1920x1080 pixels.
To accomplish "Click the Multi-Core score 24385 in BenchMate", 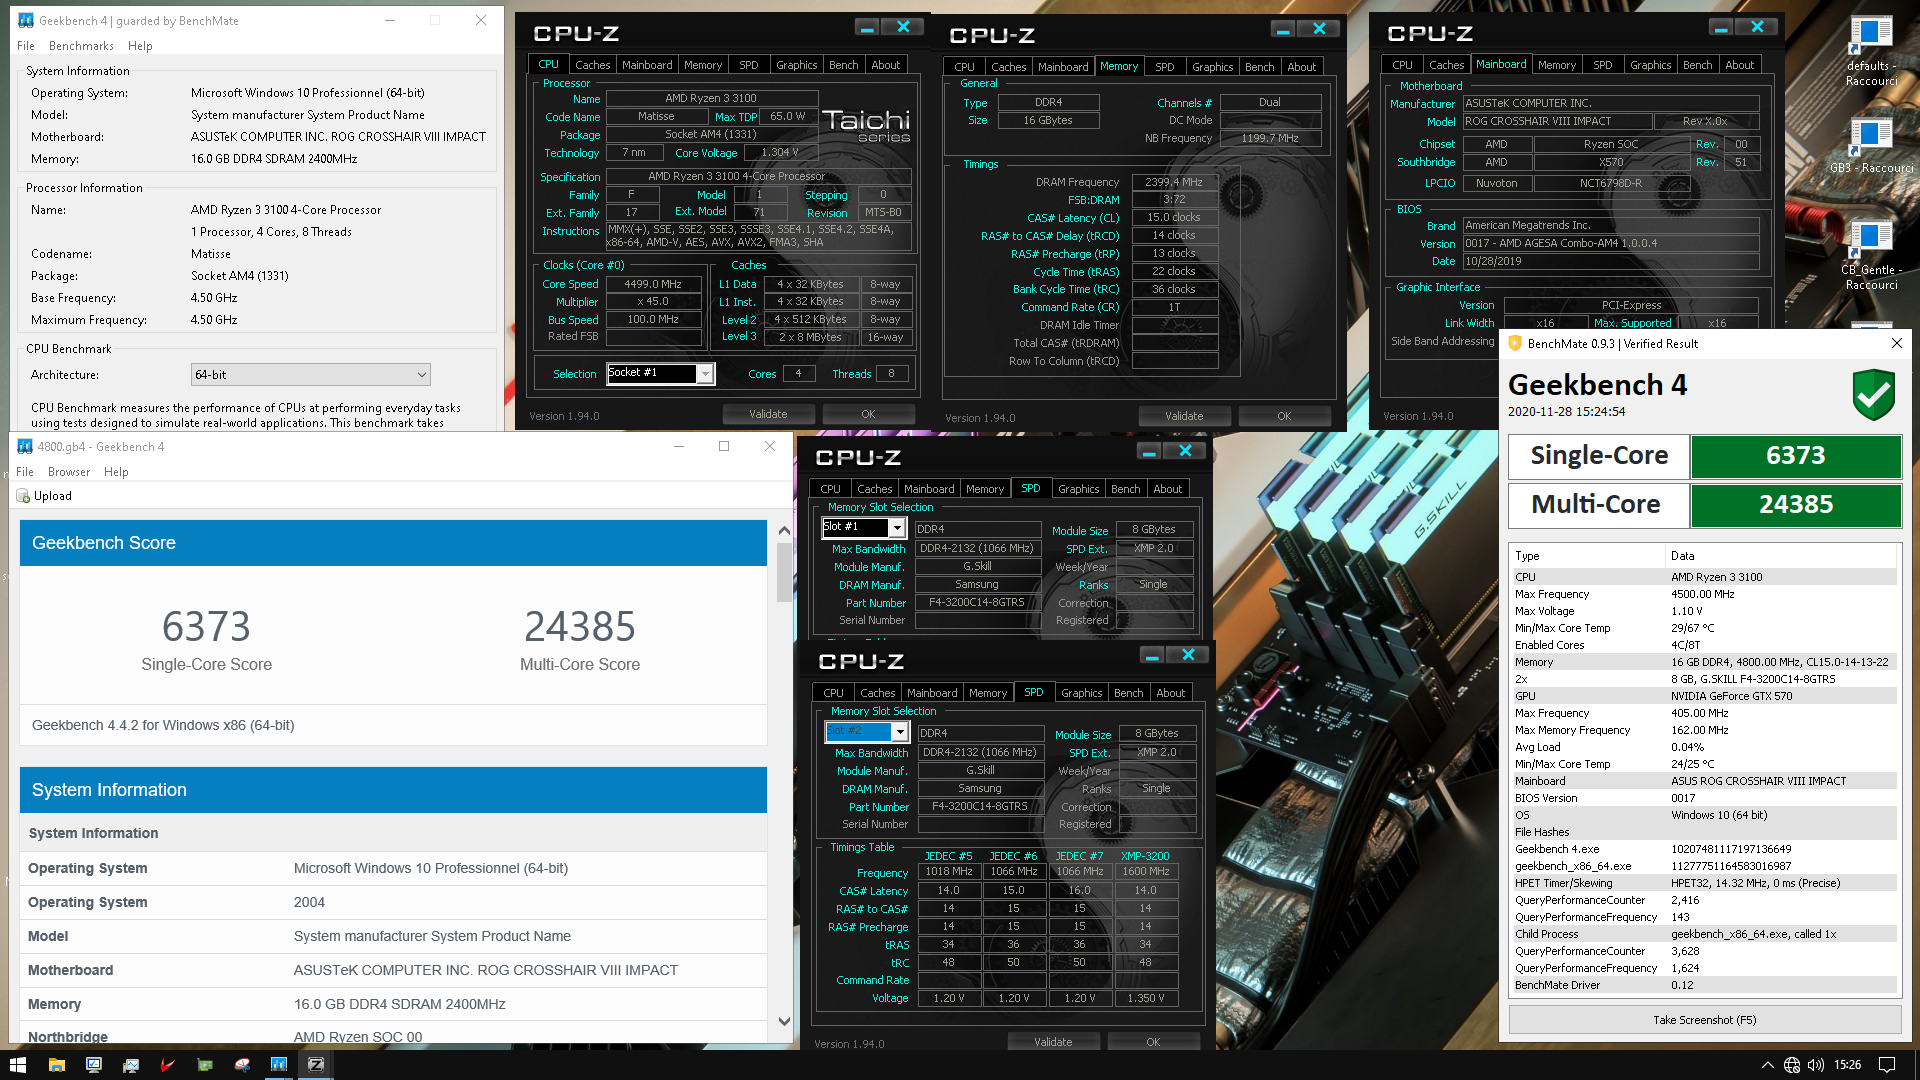I will point(1796,505).
